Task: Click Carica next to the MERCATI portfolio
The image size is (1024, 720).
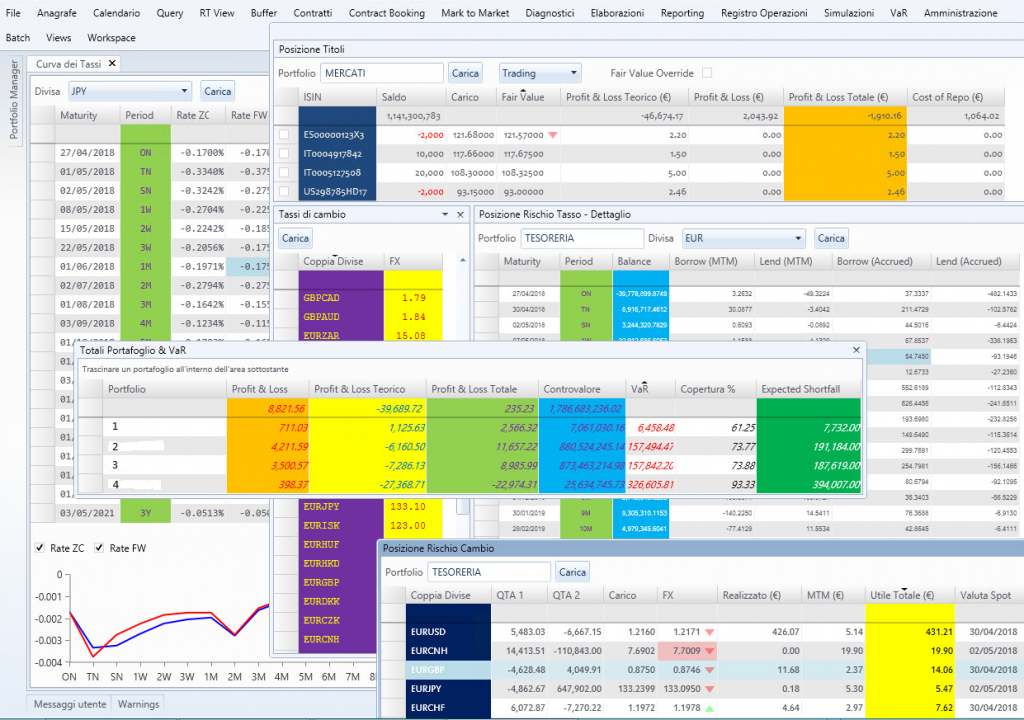Action: click(x=465, y=72)
